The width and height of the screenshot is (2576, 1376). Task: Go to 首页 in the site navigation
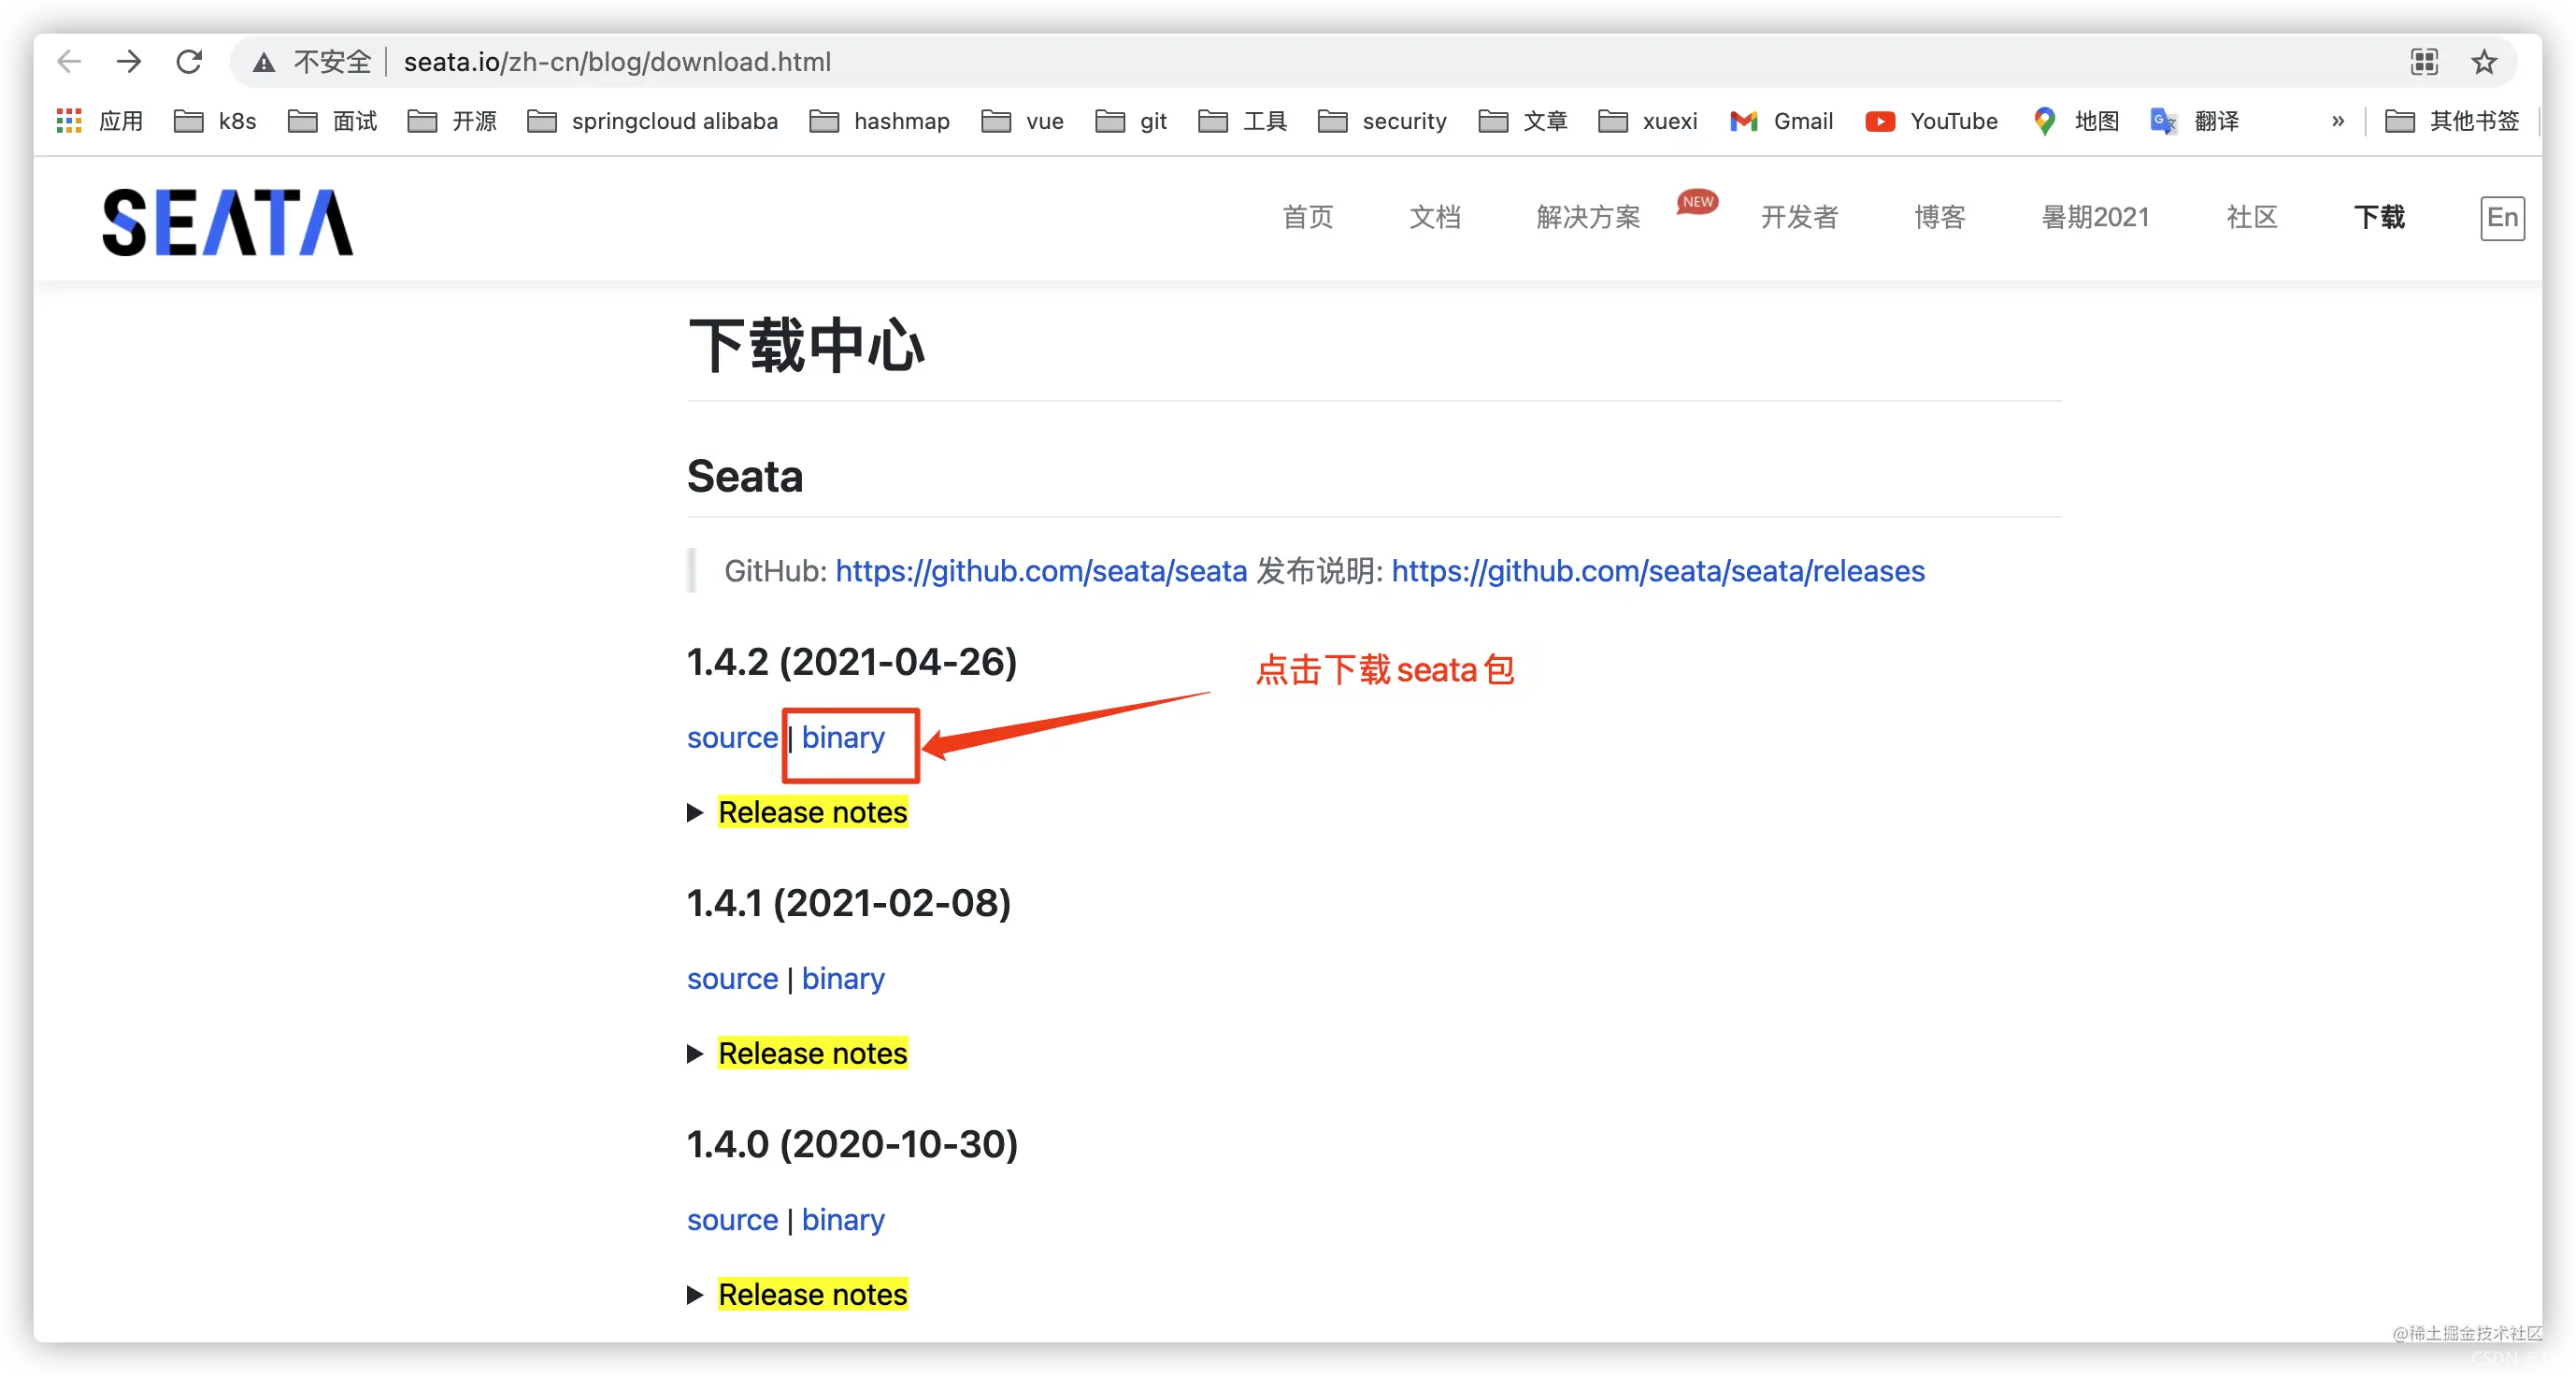1308,217
